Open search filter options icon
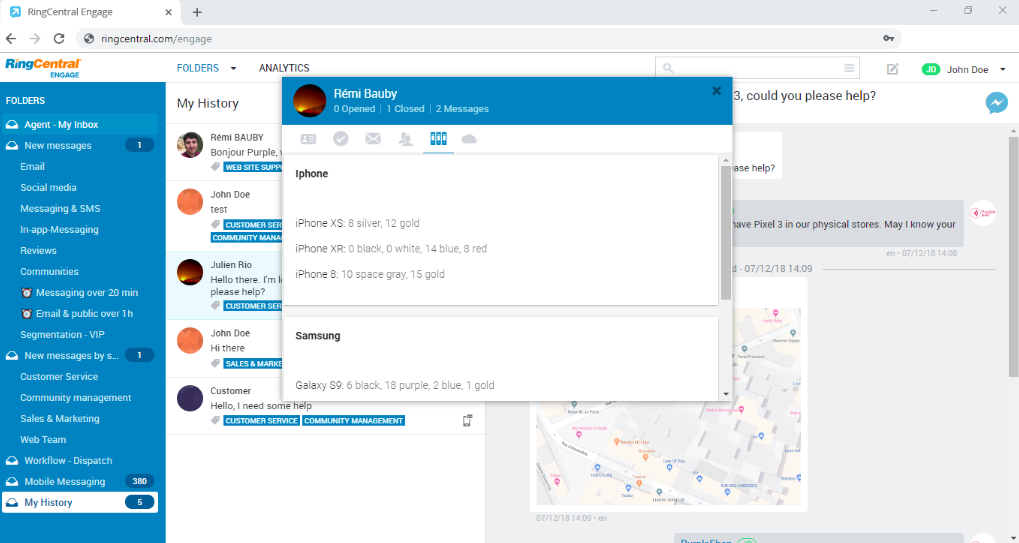Image resolution: width=1019 pixels, height=543 pixels. (x=849, y=68)
